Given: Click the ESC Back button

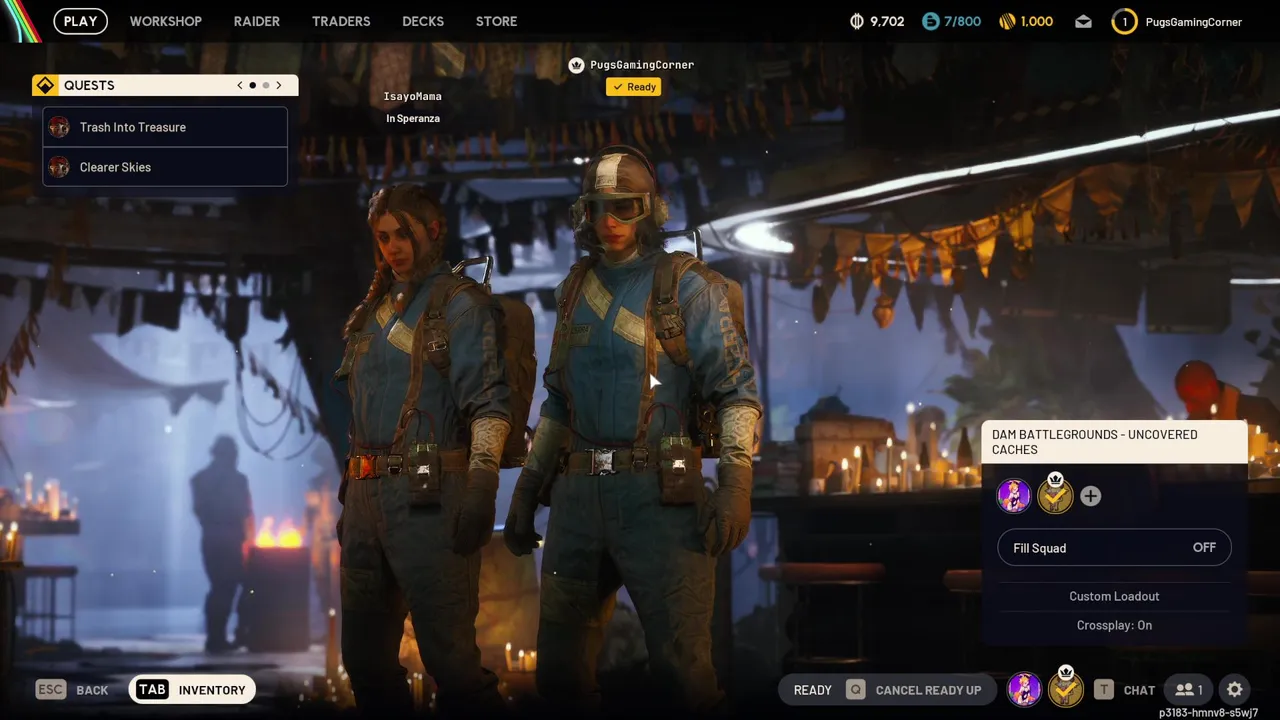Looking at the screenshot, I should (72, 690).
